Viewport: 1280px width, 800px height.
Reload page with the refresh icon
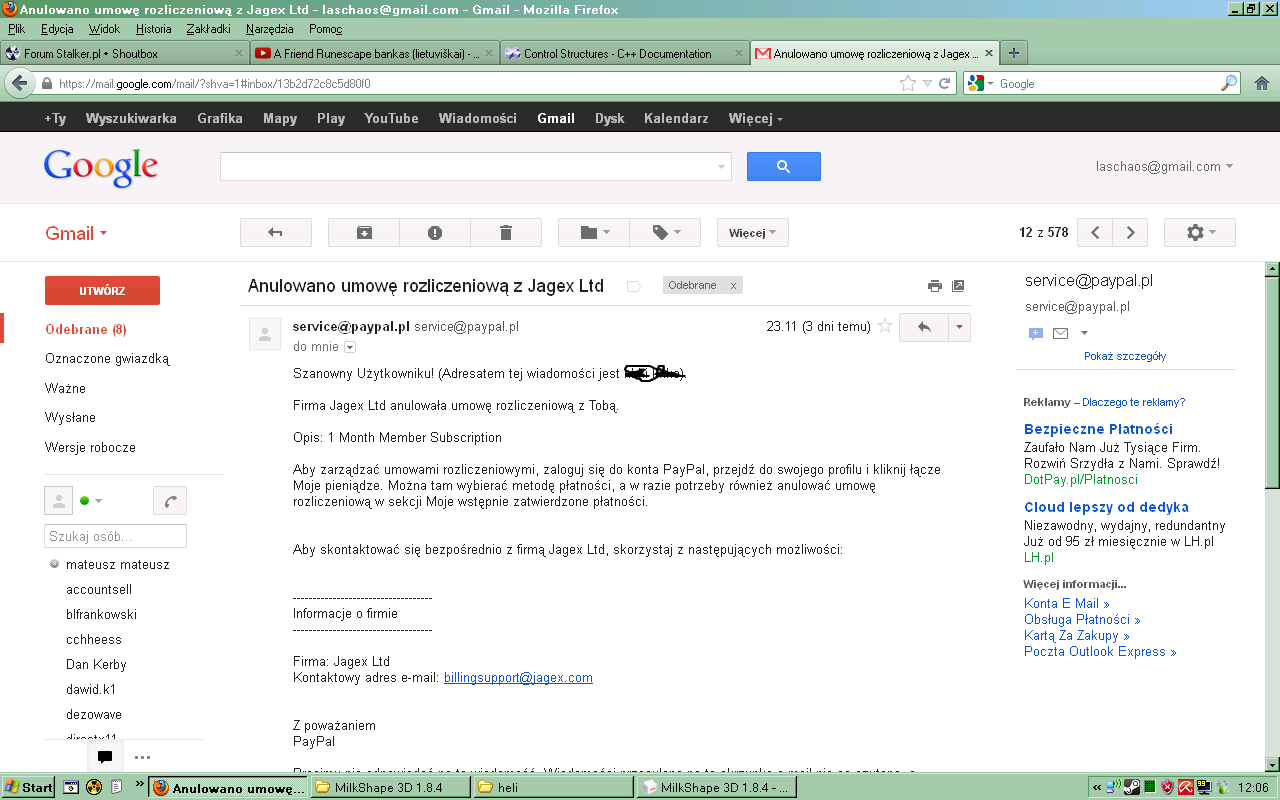(x=944, y=84)
